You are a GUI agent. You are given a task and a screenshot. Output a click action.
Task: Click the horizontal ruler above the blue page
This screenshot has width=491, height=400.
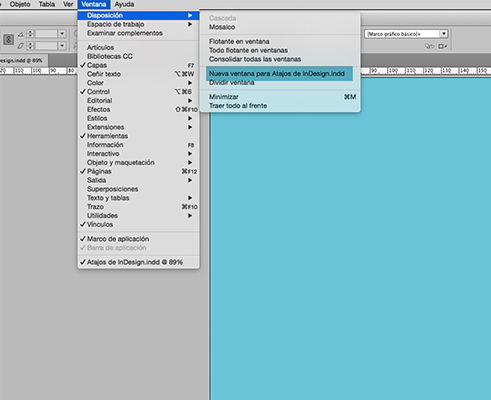tap(426, 71)
